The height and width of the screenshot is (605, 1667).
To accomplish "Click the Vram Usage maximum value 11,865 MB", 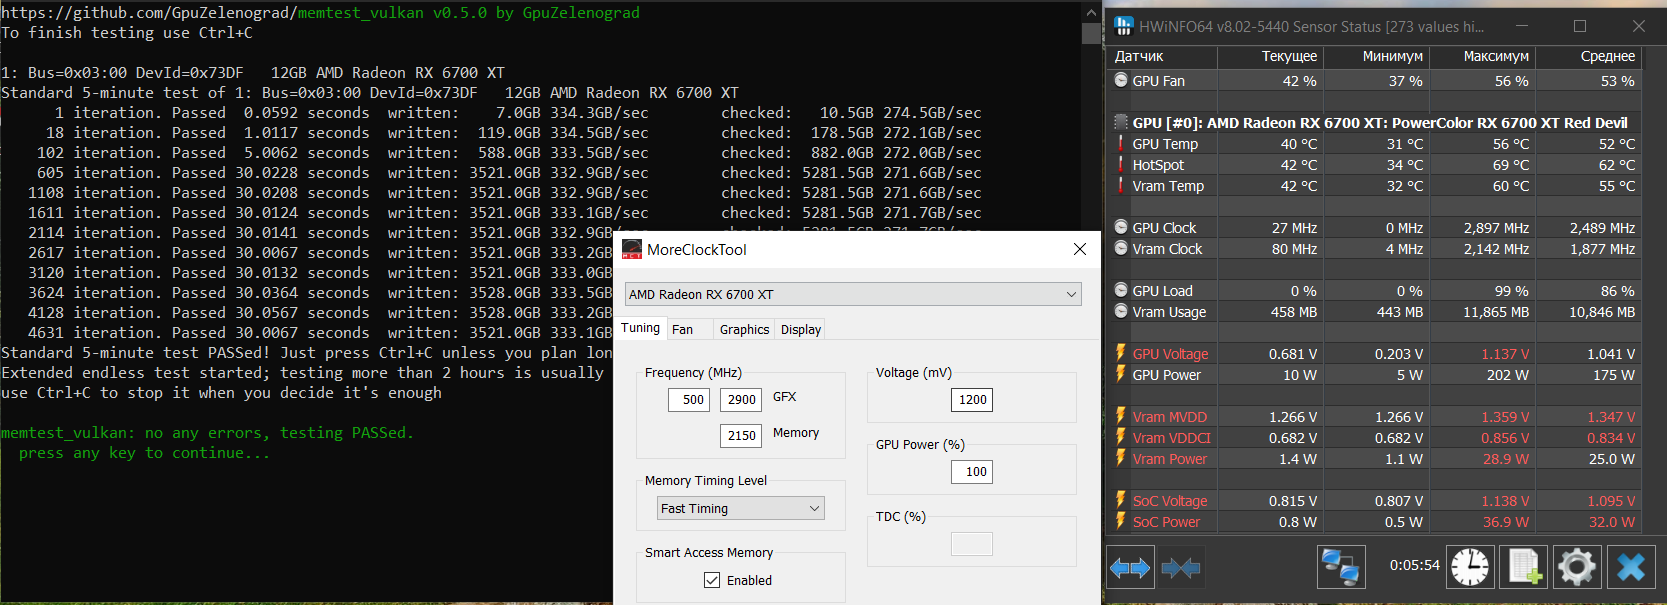I will point(1496,311).
